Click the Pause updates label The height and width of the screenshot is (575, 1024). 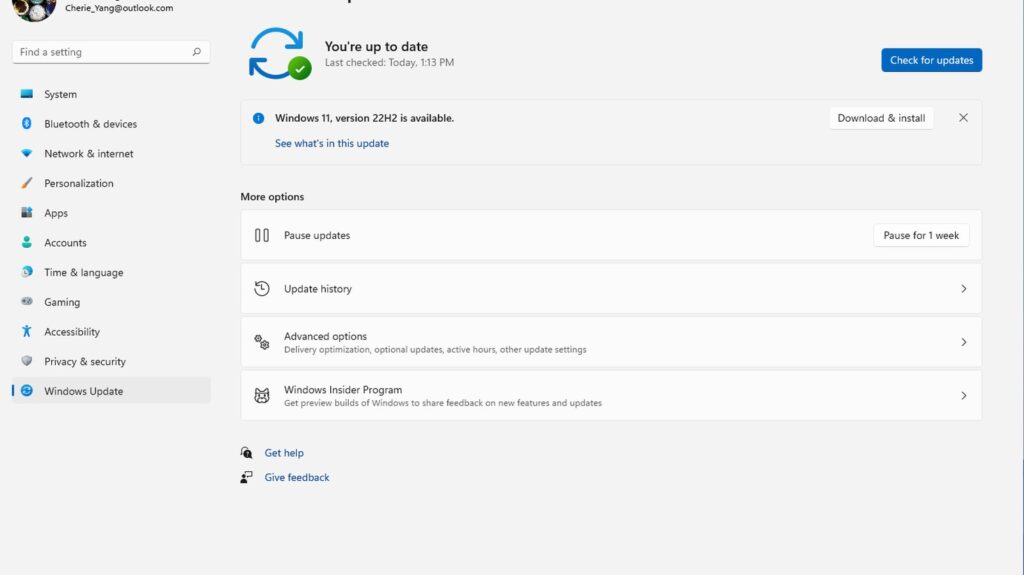pyautogui.click(x=317, y=235)
